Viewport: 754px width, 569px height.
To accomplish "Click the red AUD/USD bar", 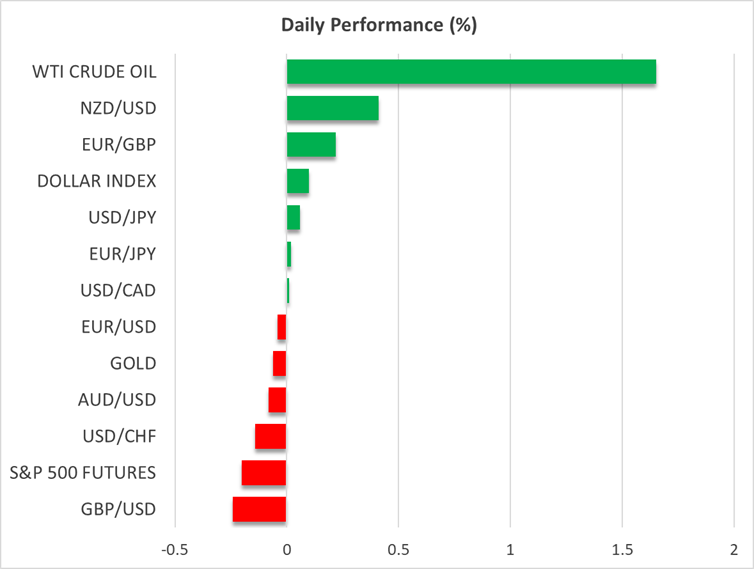I will 277,400.
